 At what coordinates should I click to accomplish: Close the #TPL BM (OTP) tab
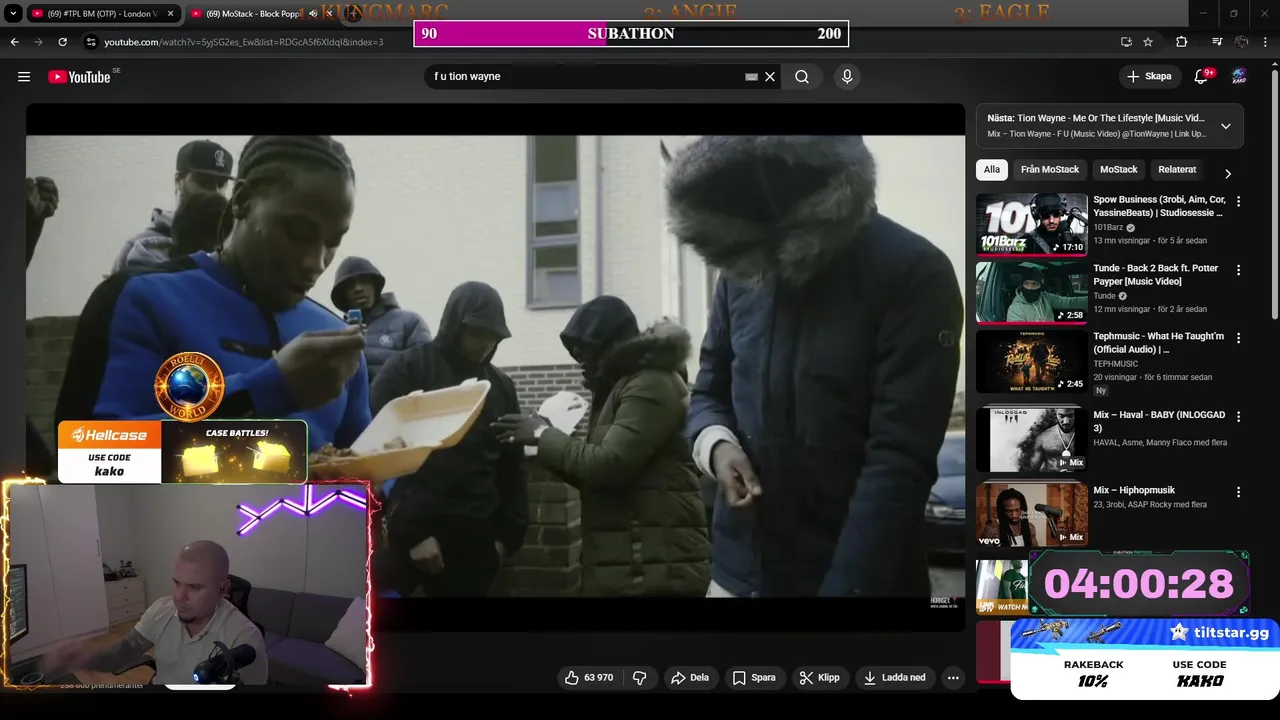170,14
